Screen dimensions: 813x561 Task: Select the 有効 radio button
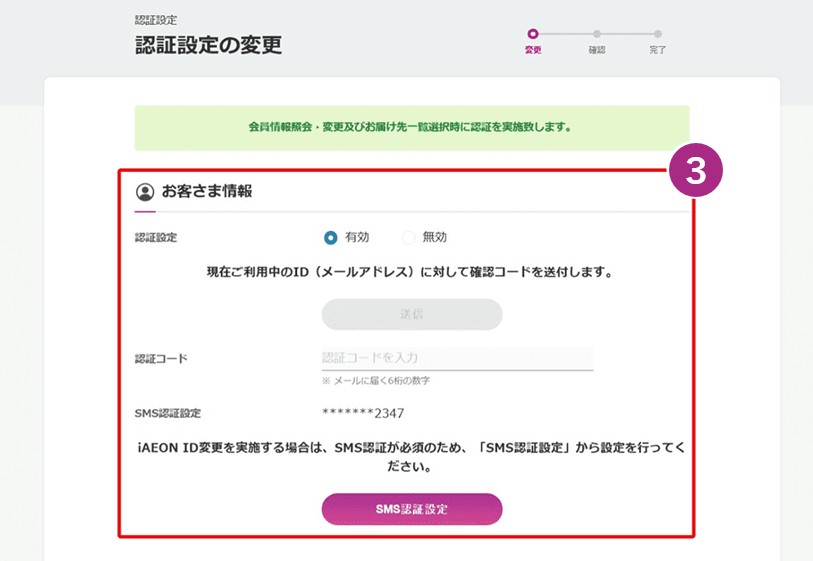(x=331, y=238)
